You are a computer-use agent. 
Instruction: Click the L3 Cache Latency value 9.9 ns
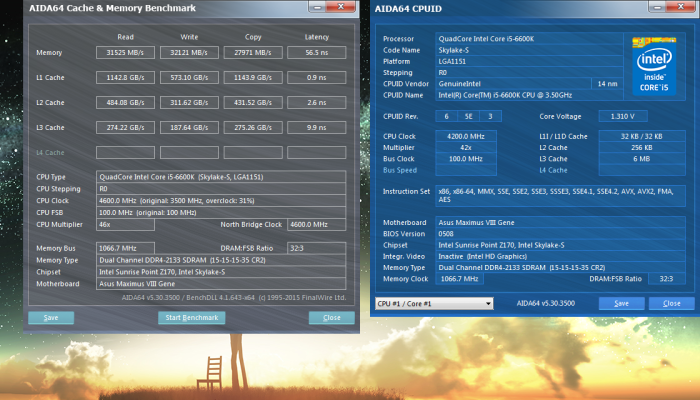pos(317,128)
